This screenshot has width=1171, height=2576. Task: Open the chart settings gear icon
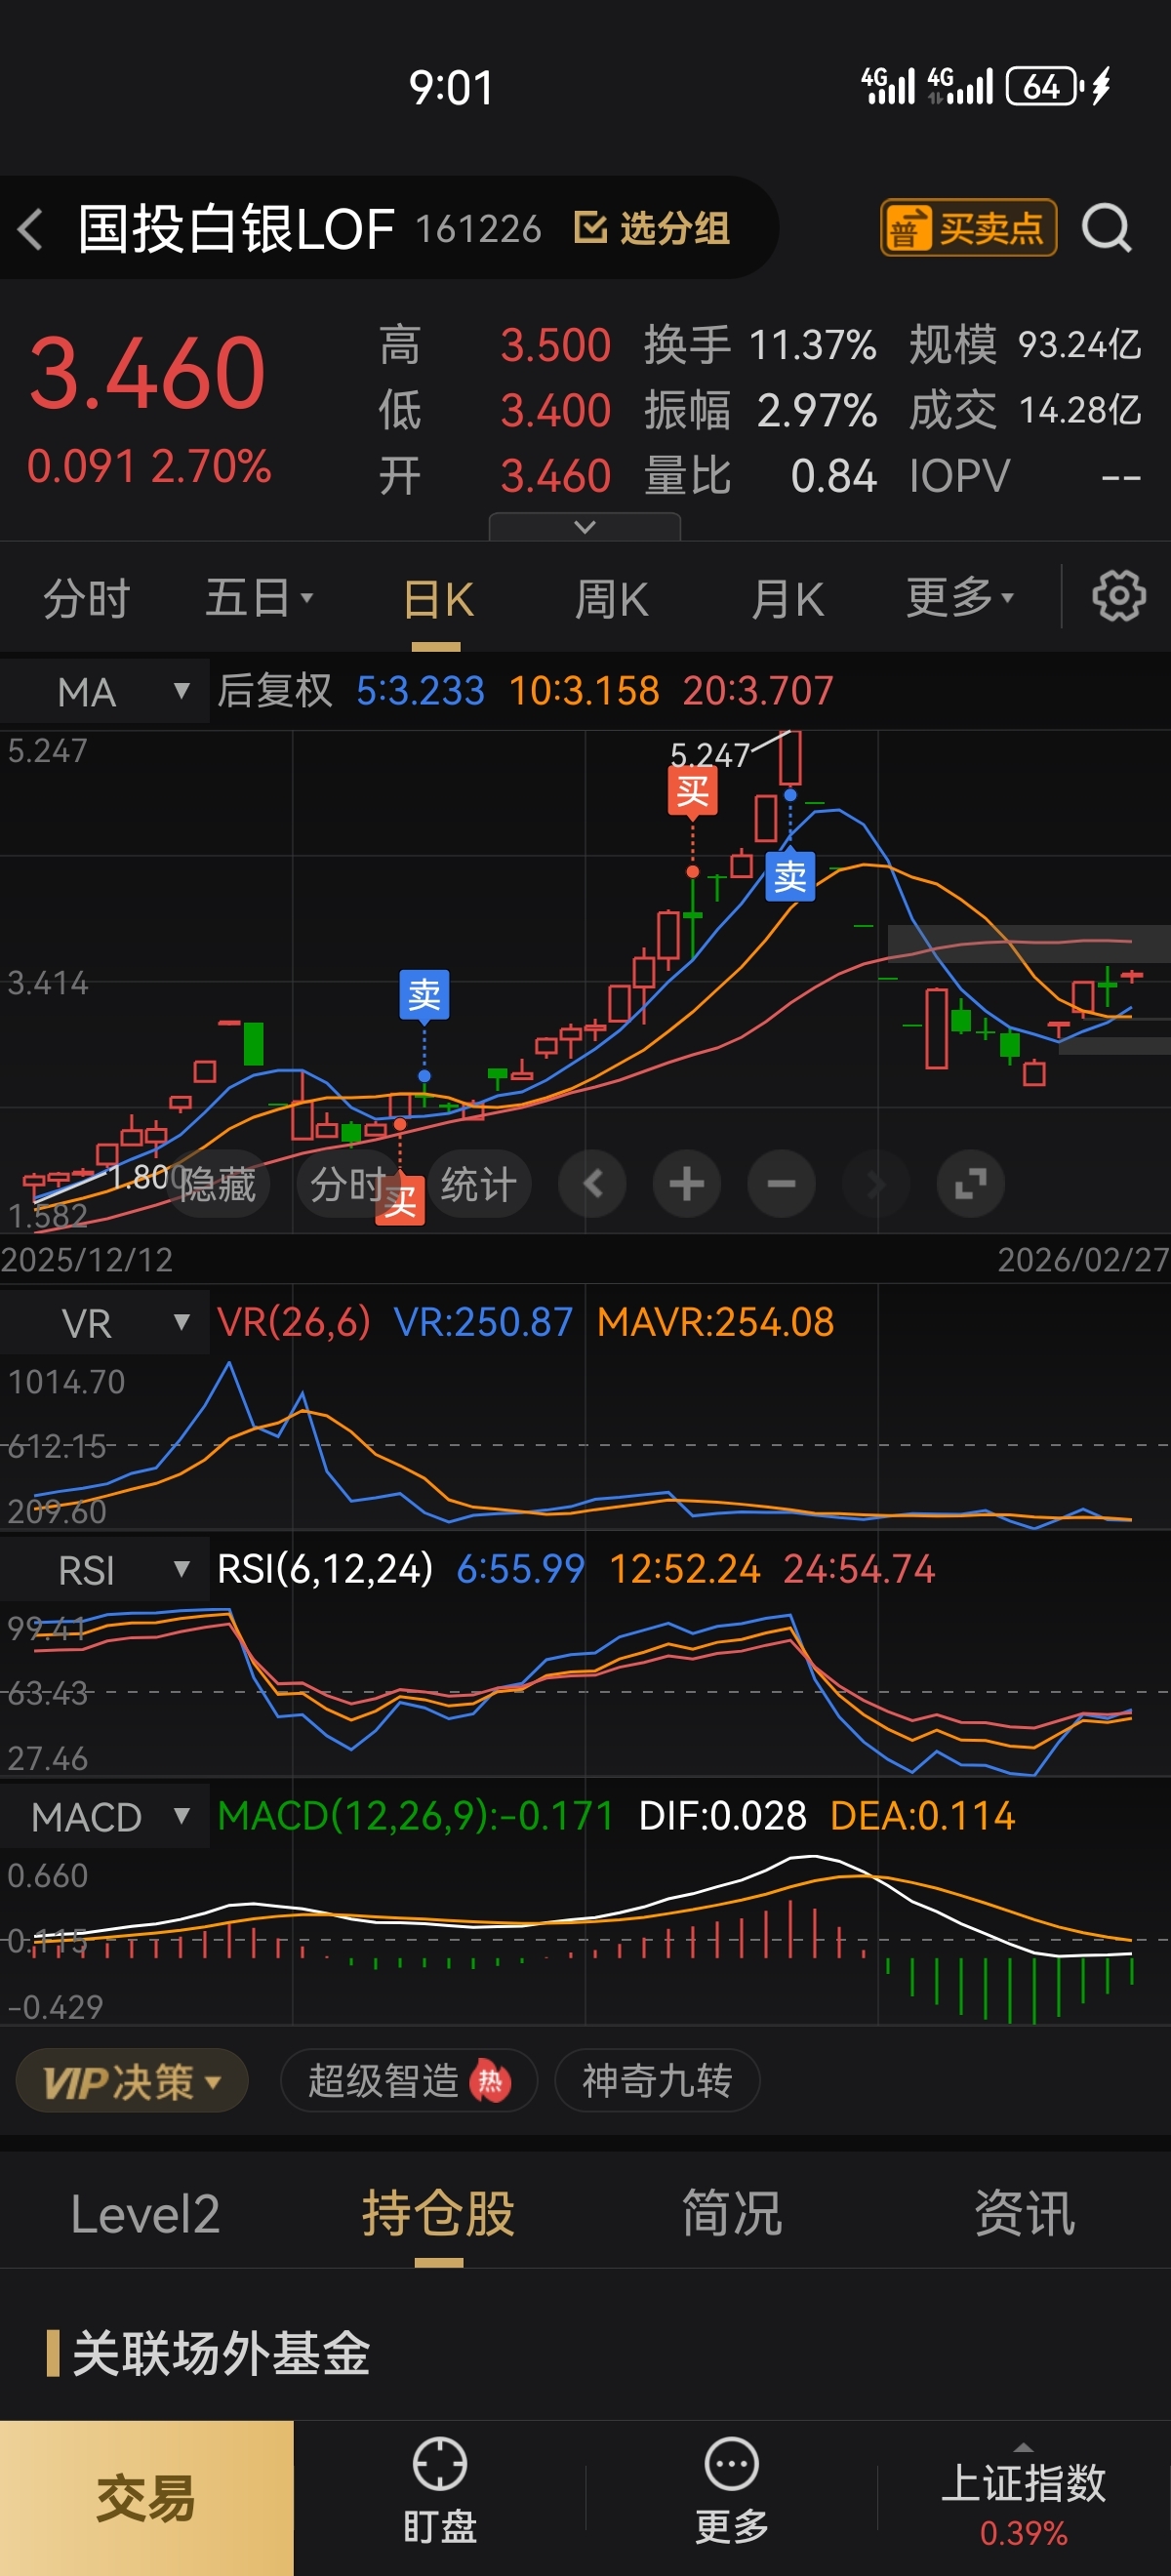pos(1118,597)
